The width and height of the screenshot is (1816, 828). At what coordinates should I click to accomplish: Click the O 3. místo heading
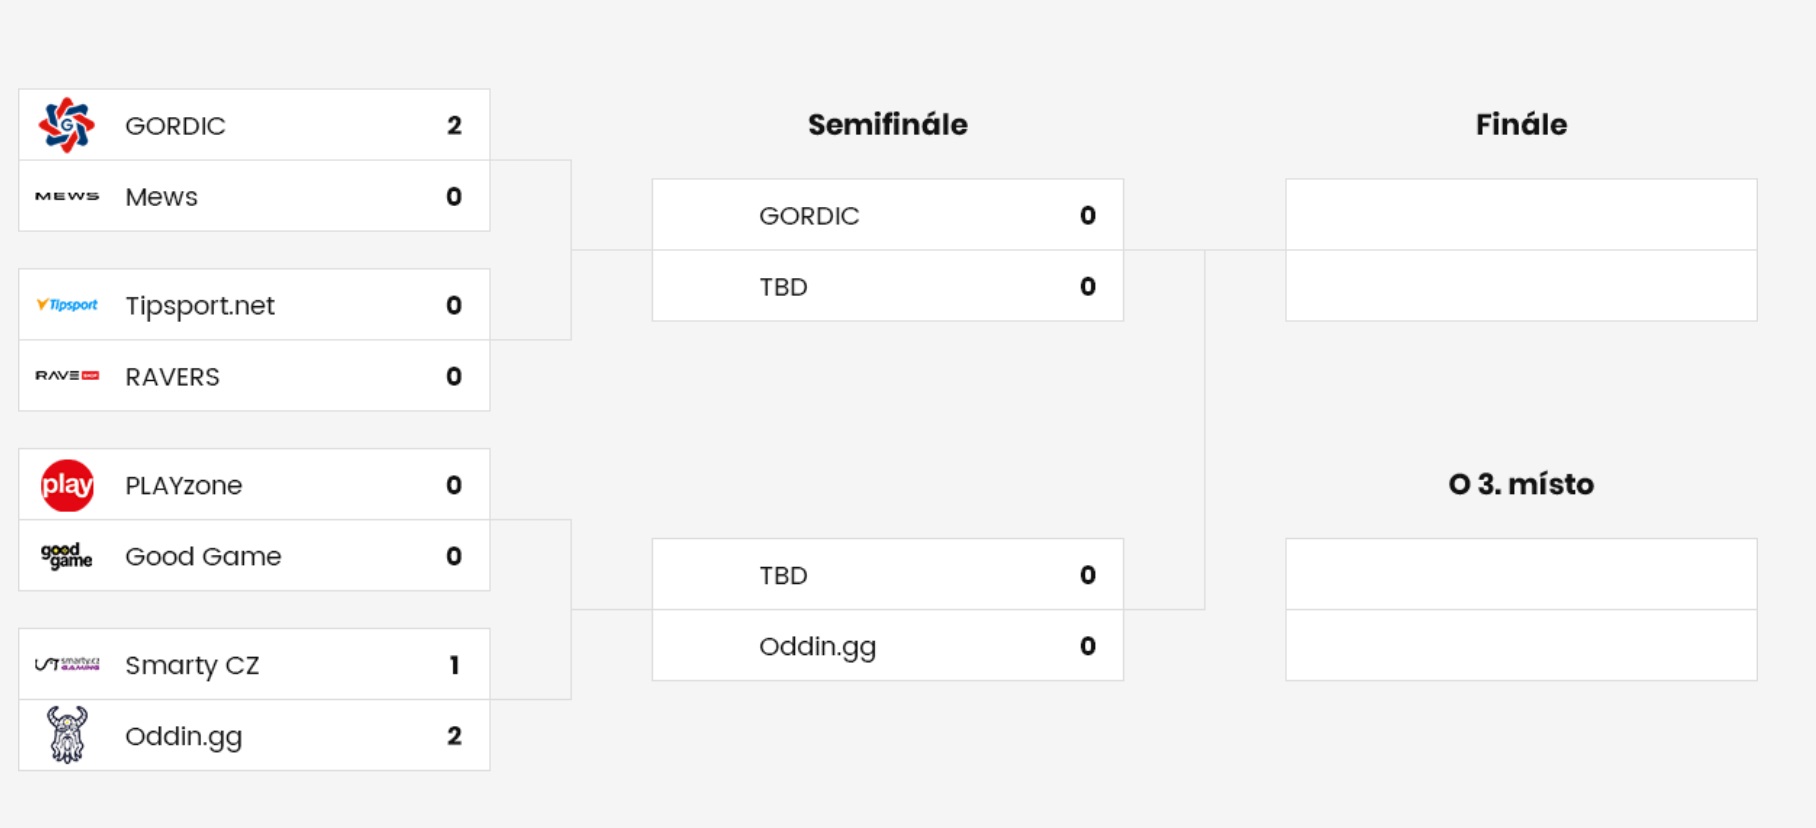click(1521, 484)
